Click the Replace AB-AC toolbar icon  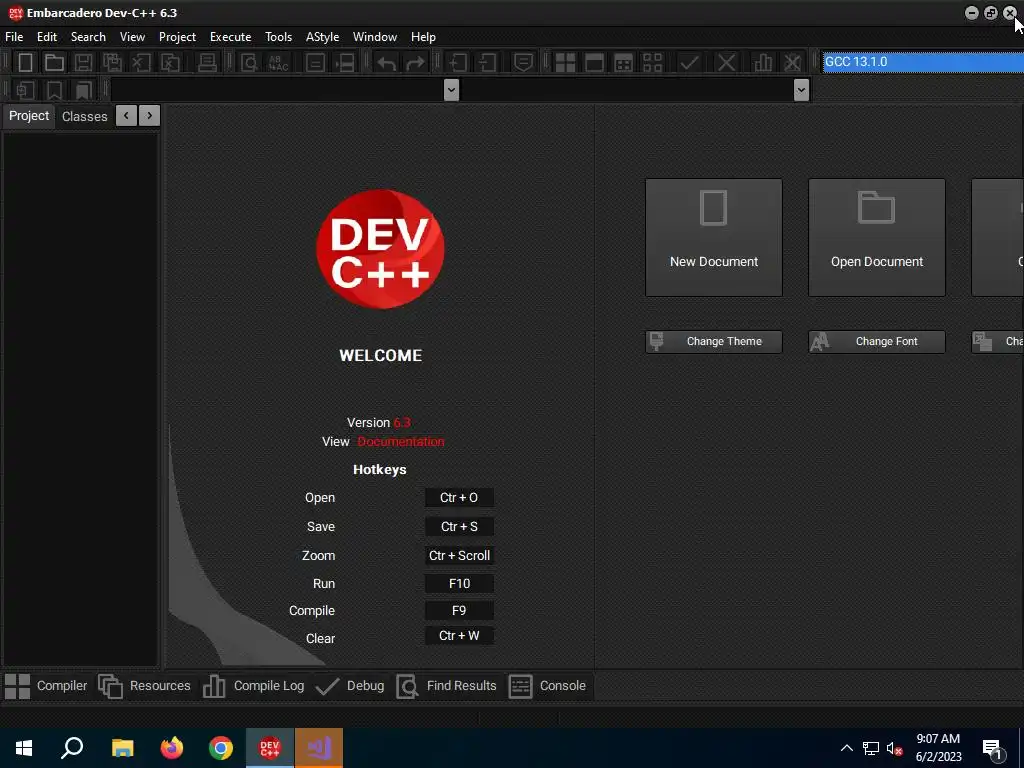coord(278,63)
